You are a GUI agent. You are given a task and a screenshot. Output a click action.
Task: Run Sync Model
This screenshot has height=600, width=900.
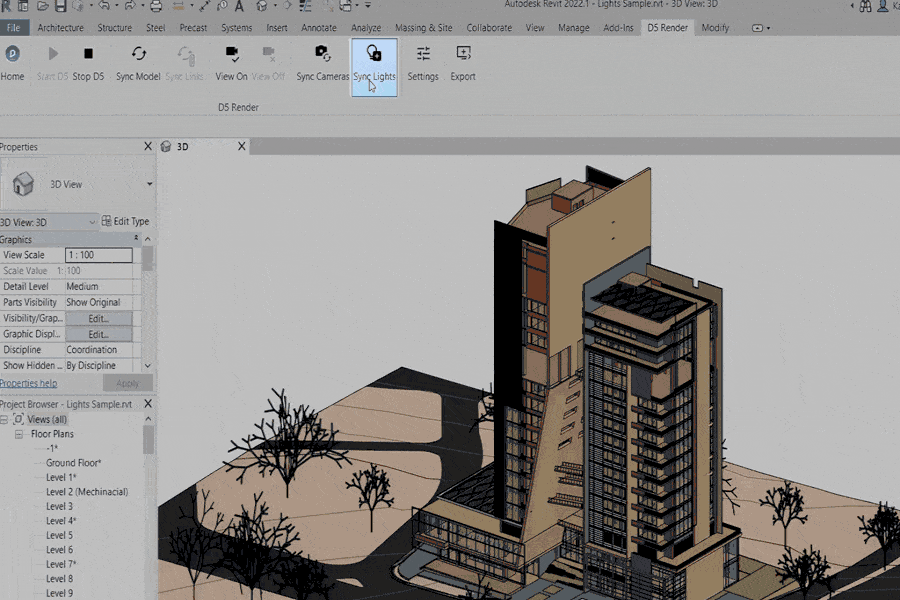pyautogui.click(x=138, y=63)
